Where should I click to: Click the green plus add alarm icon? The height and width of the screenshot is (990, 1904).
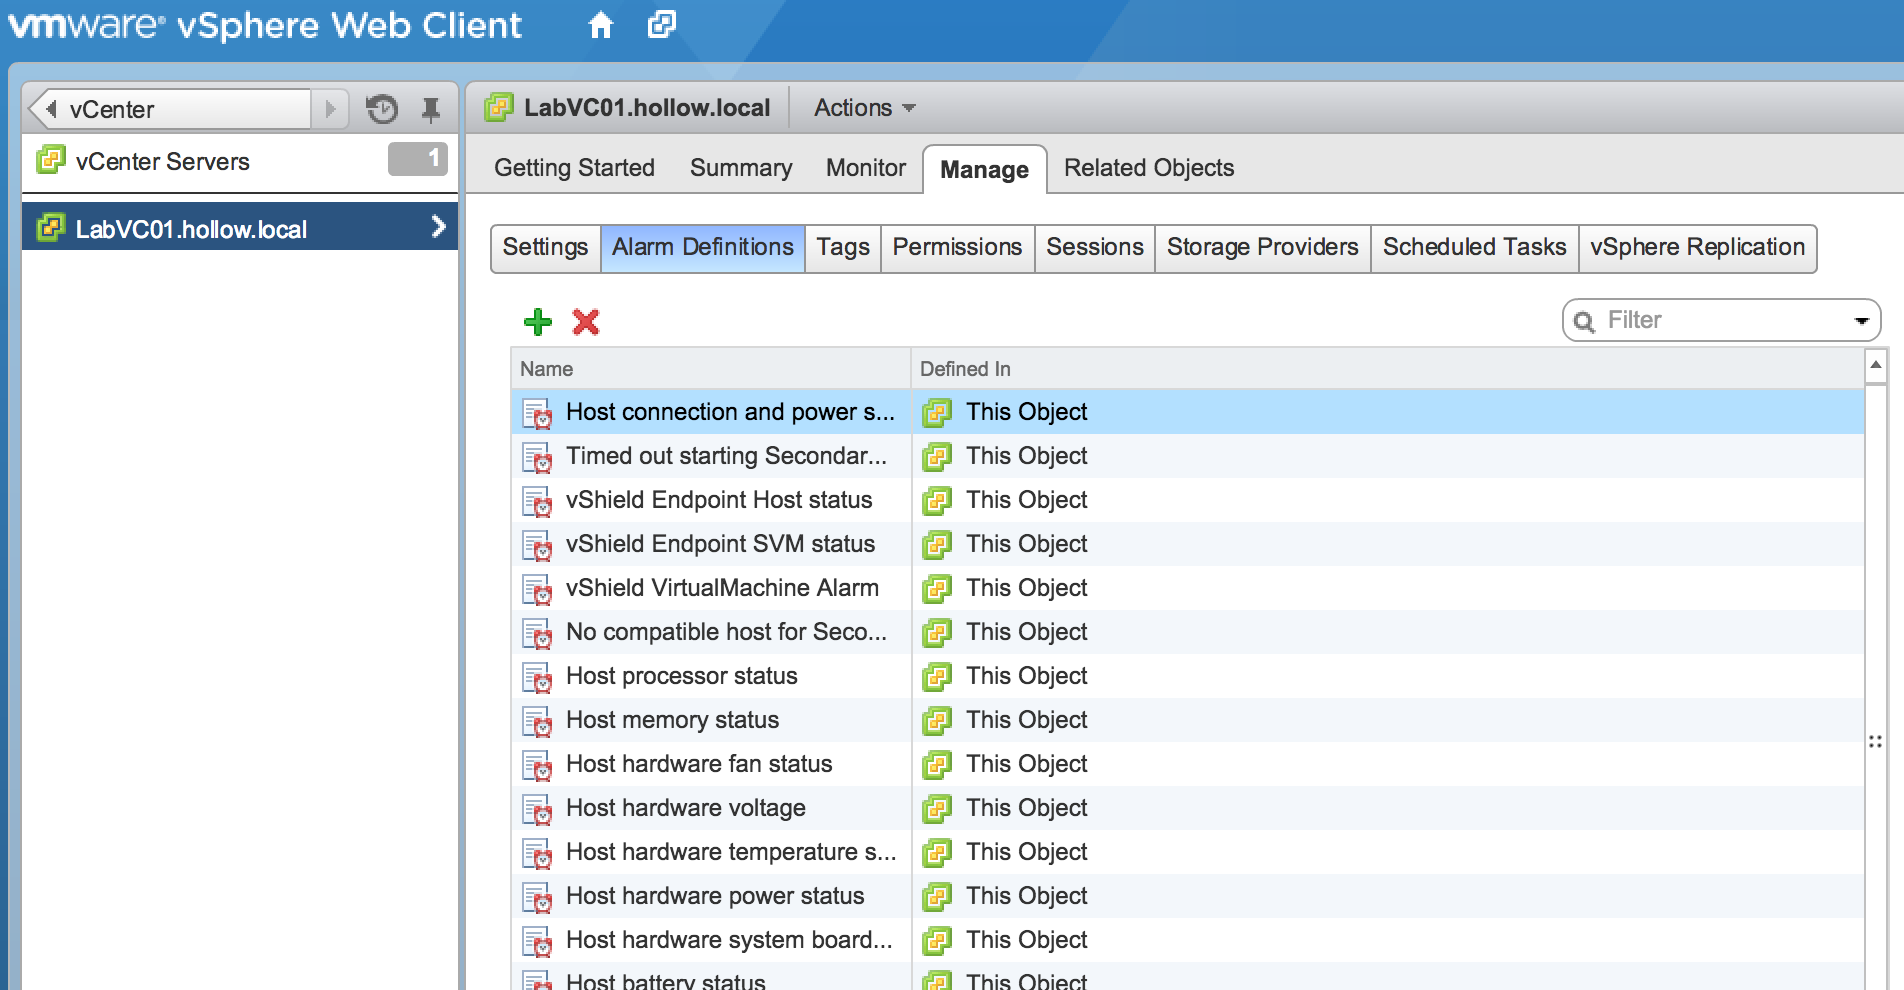538,322
